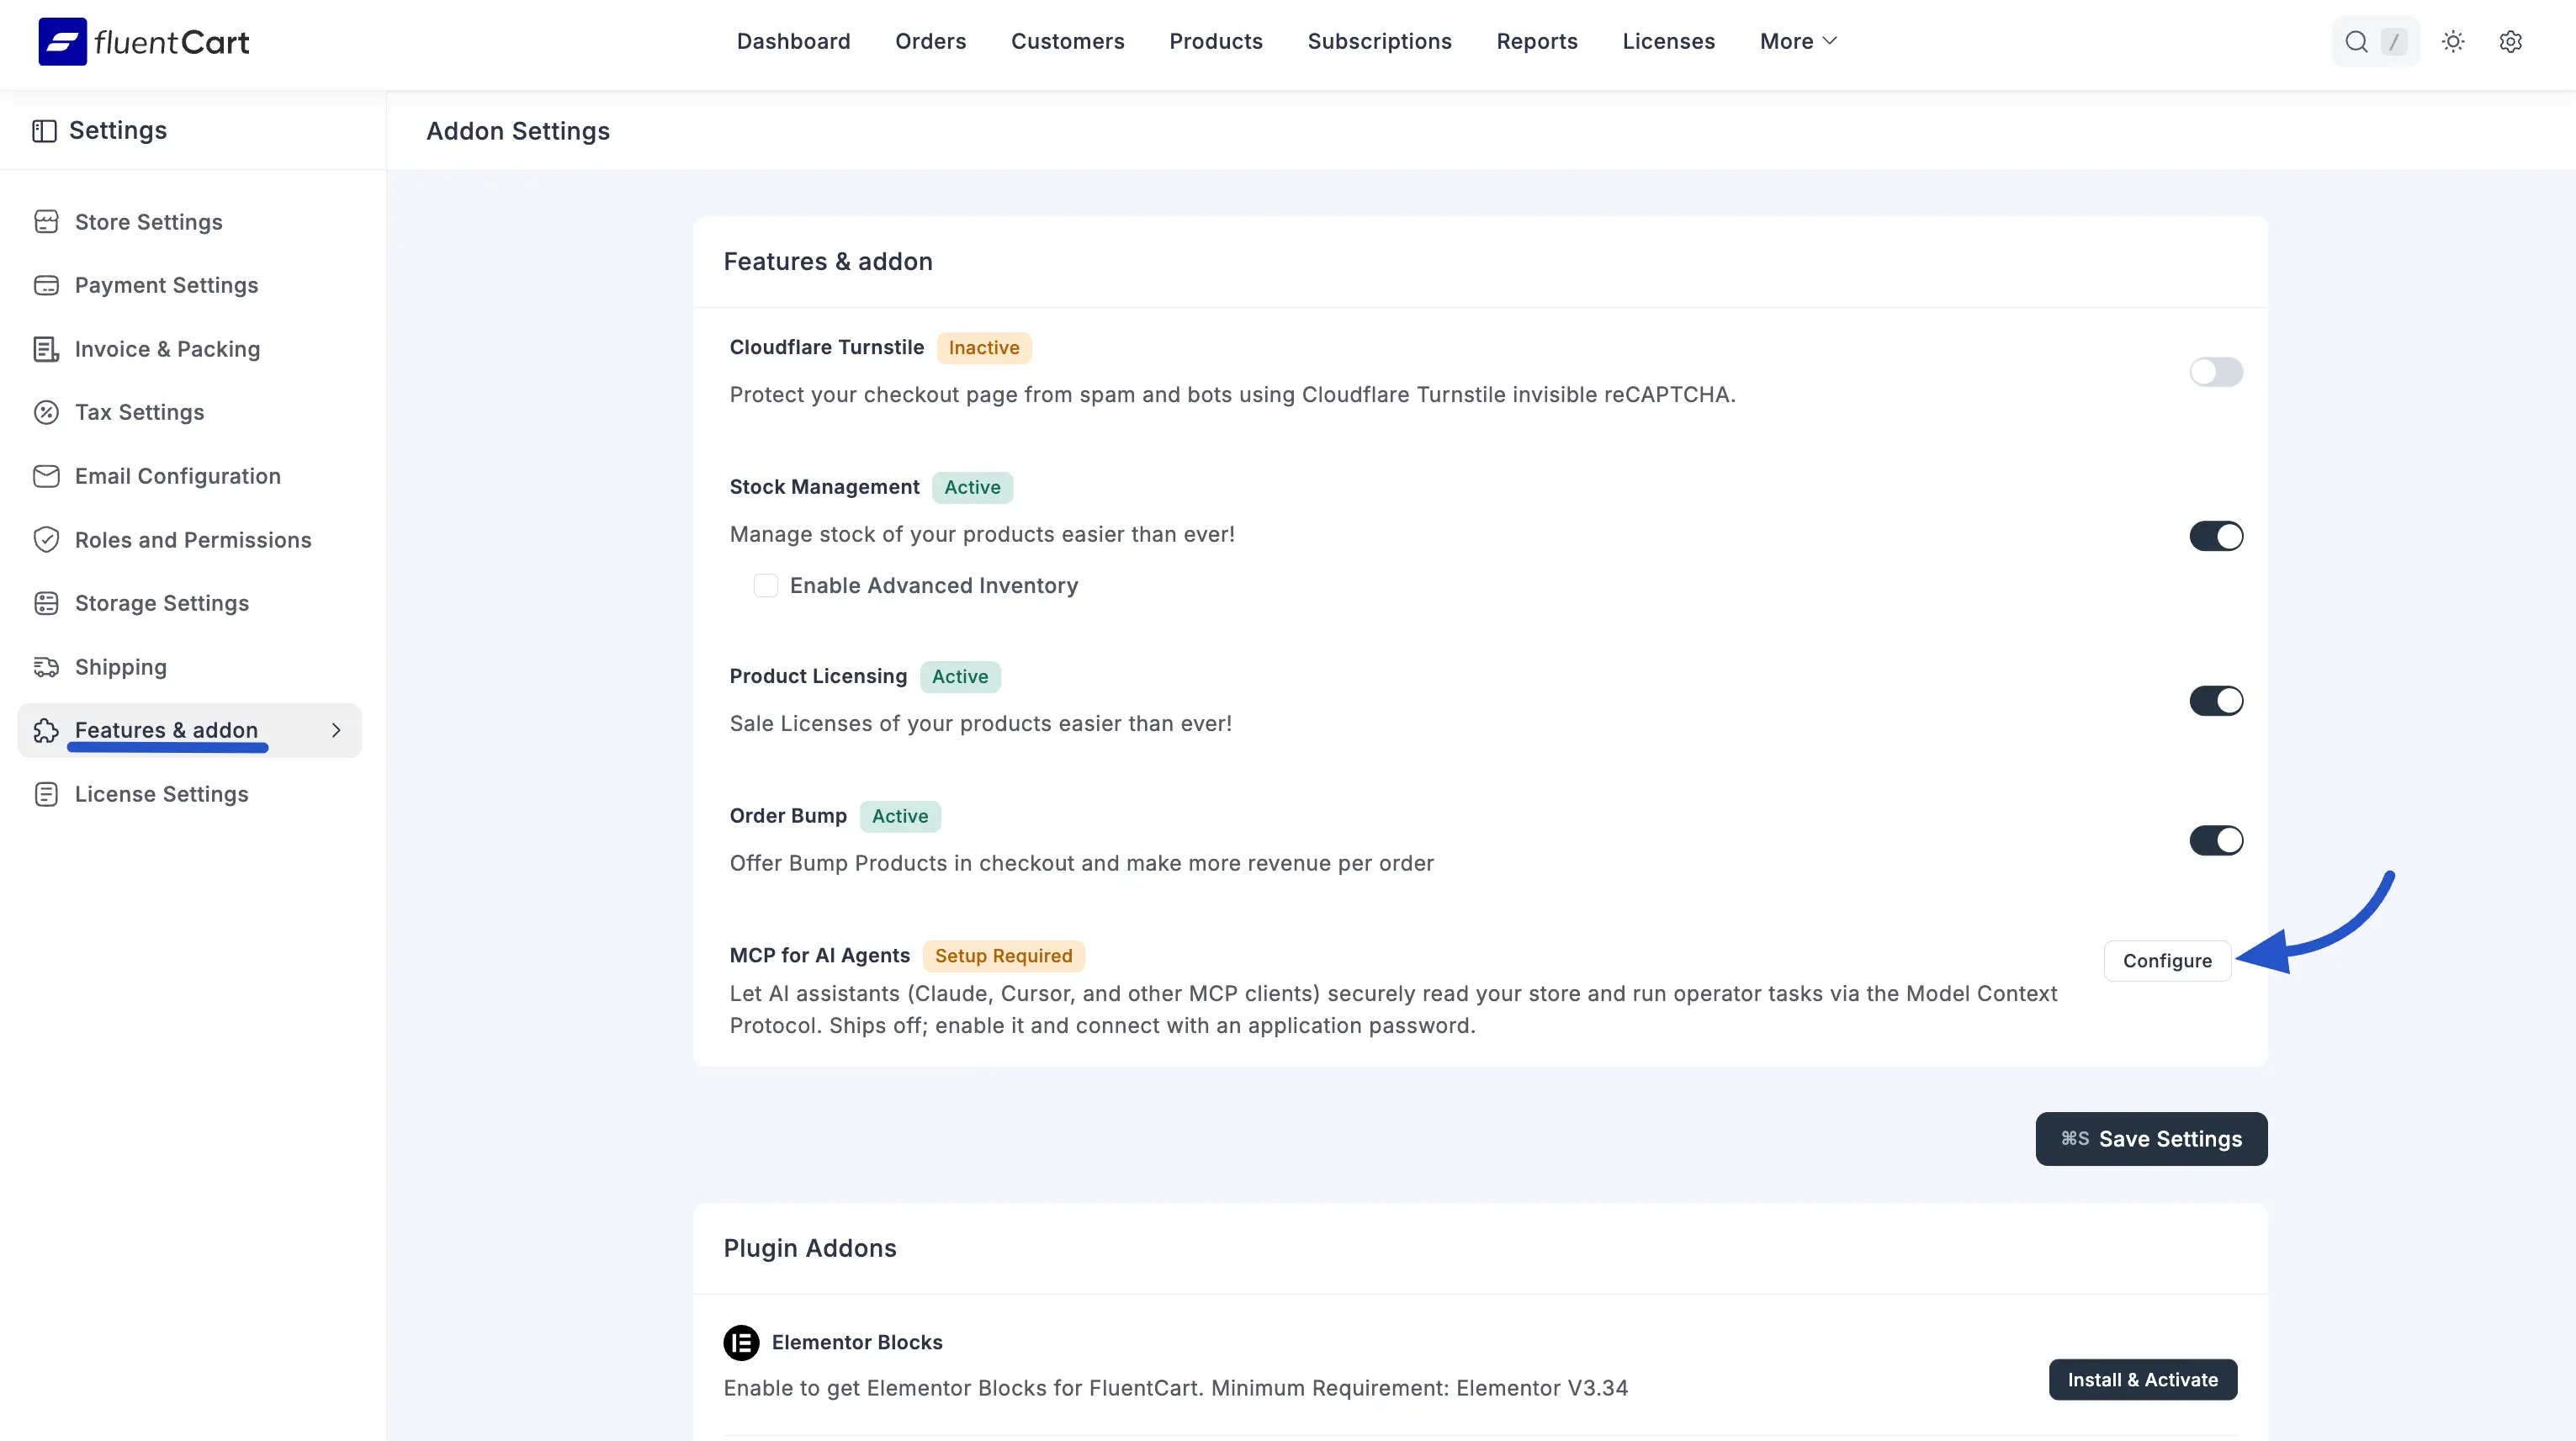Open License Settings in sidebar
This screenshot has width=2576, height=1441.
coord(189,794)
